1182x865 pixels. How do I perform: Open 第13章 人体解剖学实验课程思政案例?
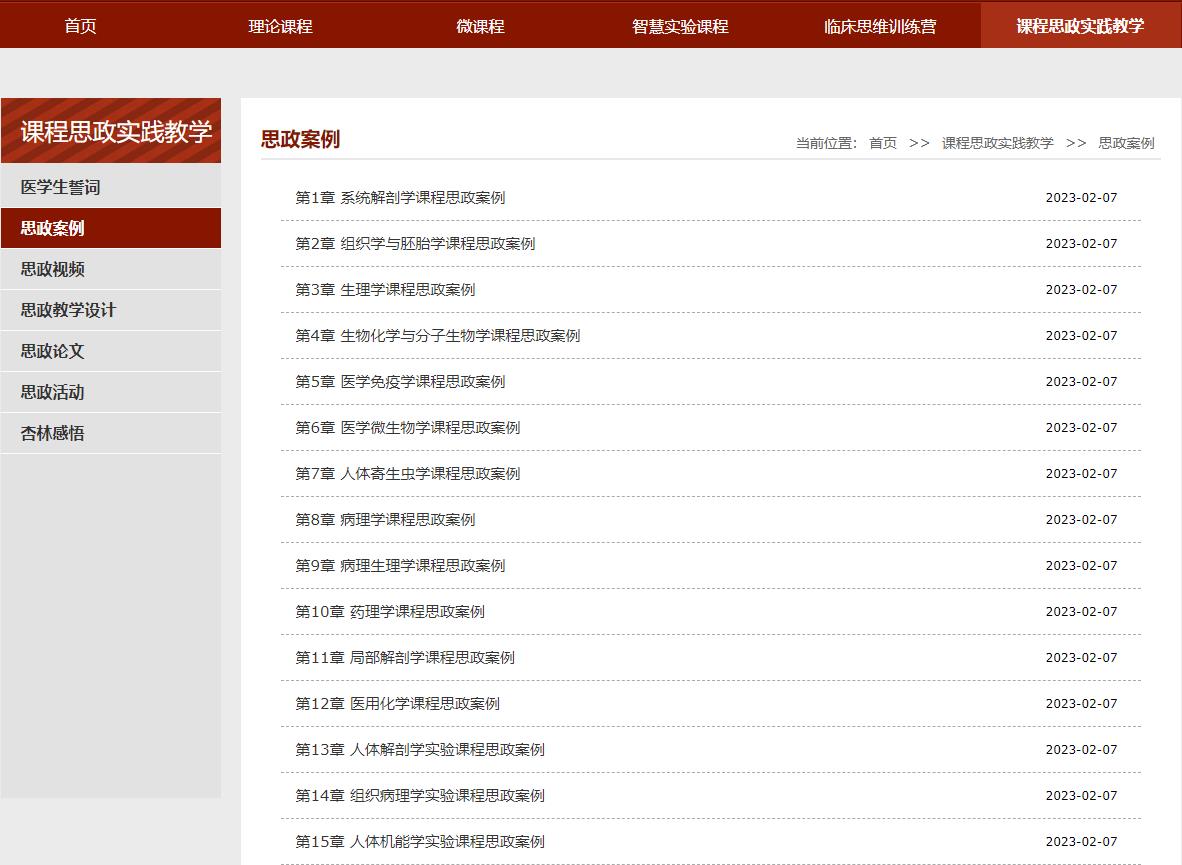point(420,750)
